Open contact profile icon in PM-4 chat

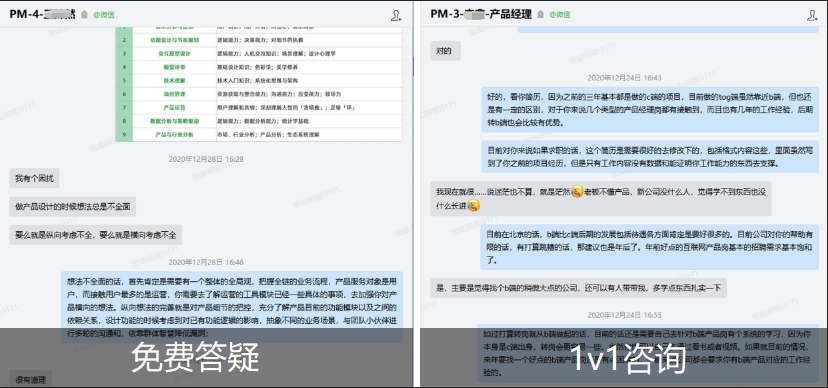(396, 15)
